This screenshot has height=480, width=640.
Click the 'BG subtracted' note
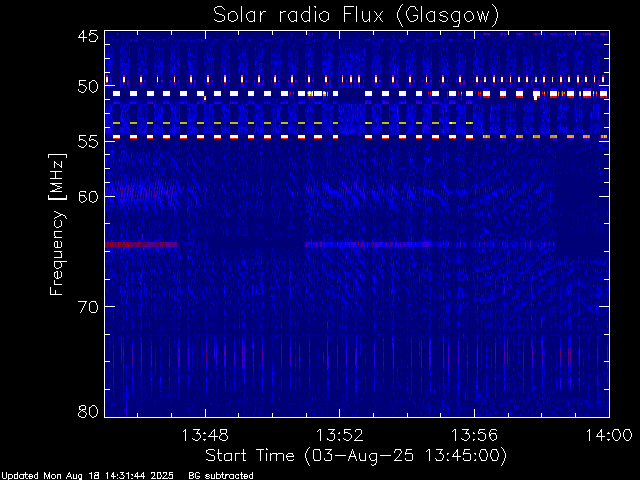221,476
